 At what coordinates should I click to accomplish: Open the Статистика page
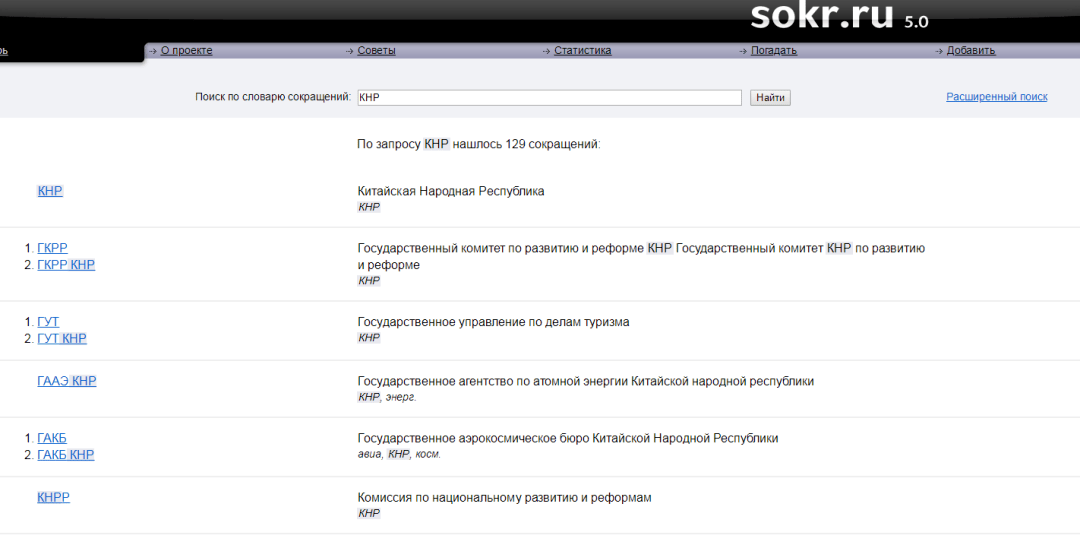tap(582, 51)
